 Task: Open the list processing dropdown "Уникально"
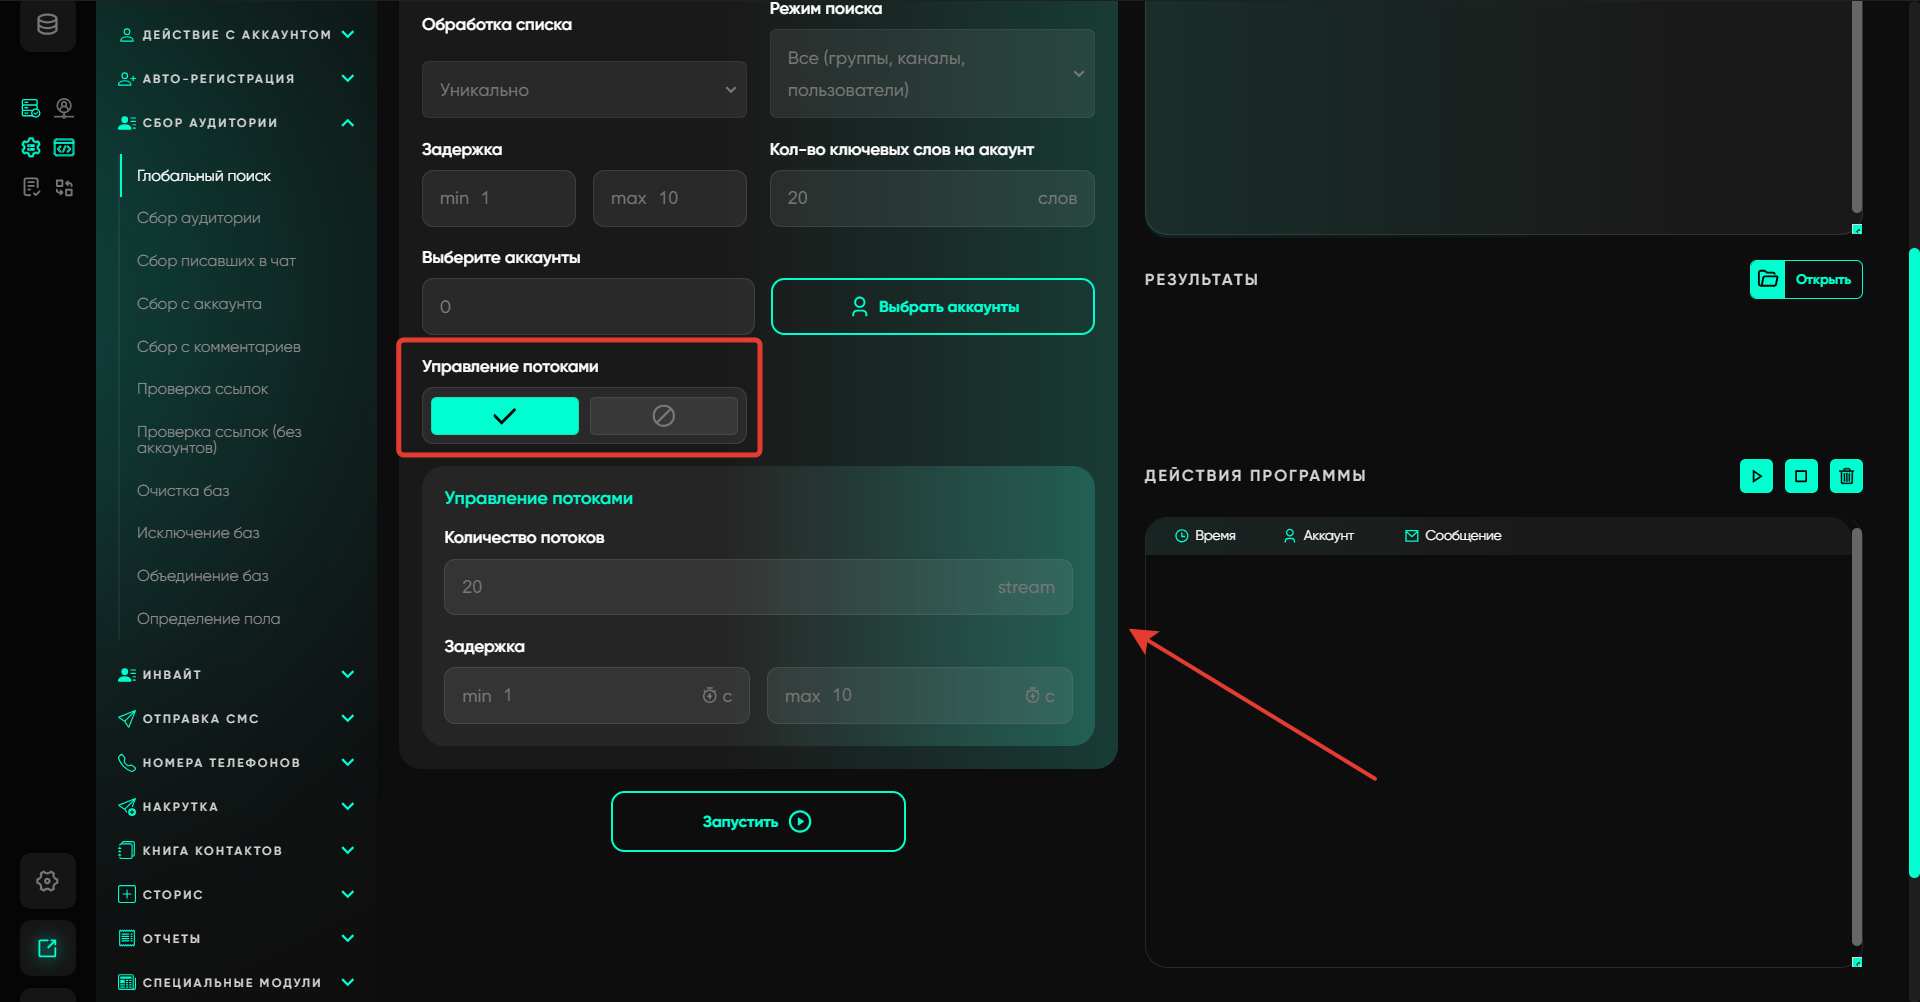point(584,90)
